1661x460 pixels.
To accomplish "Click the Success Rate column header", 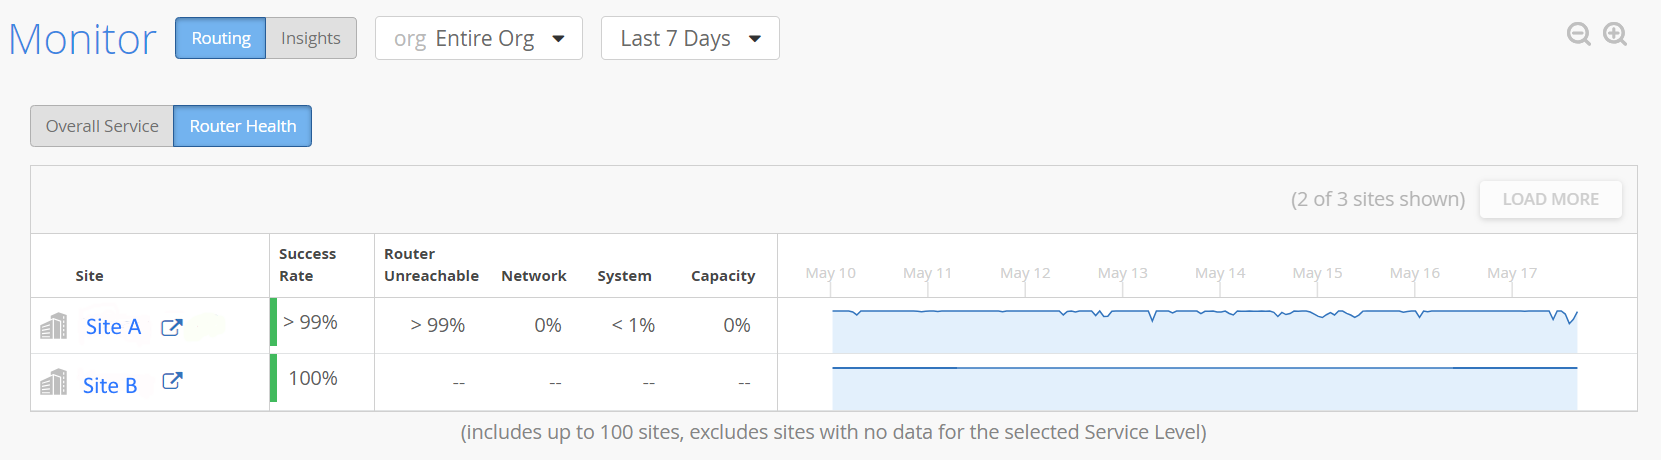I will [308, 265].
